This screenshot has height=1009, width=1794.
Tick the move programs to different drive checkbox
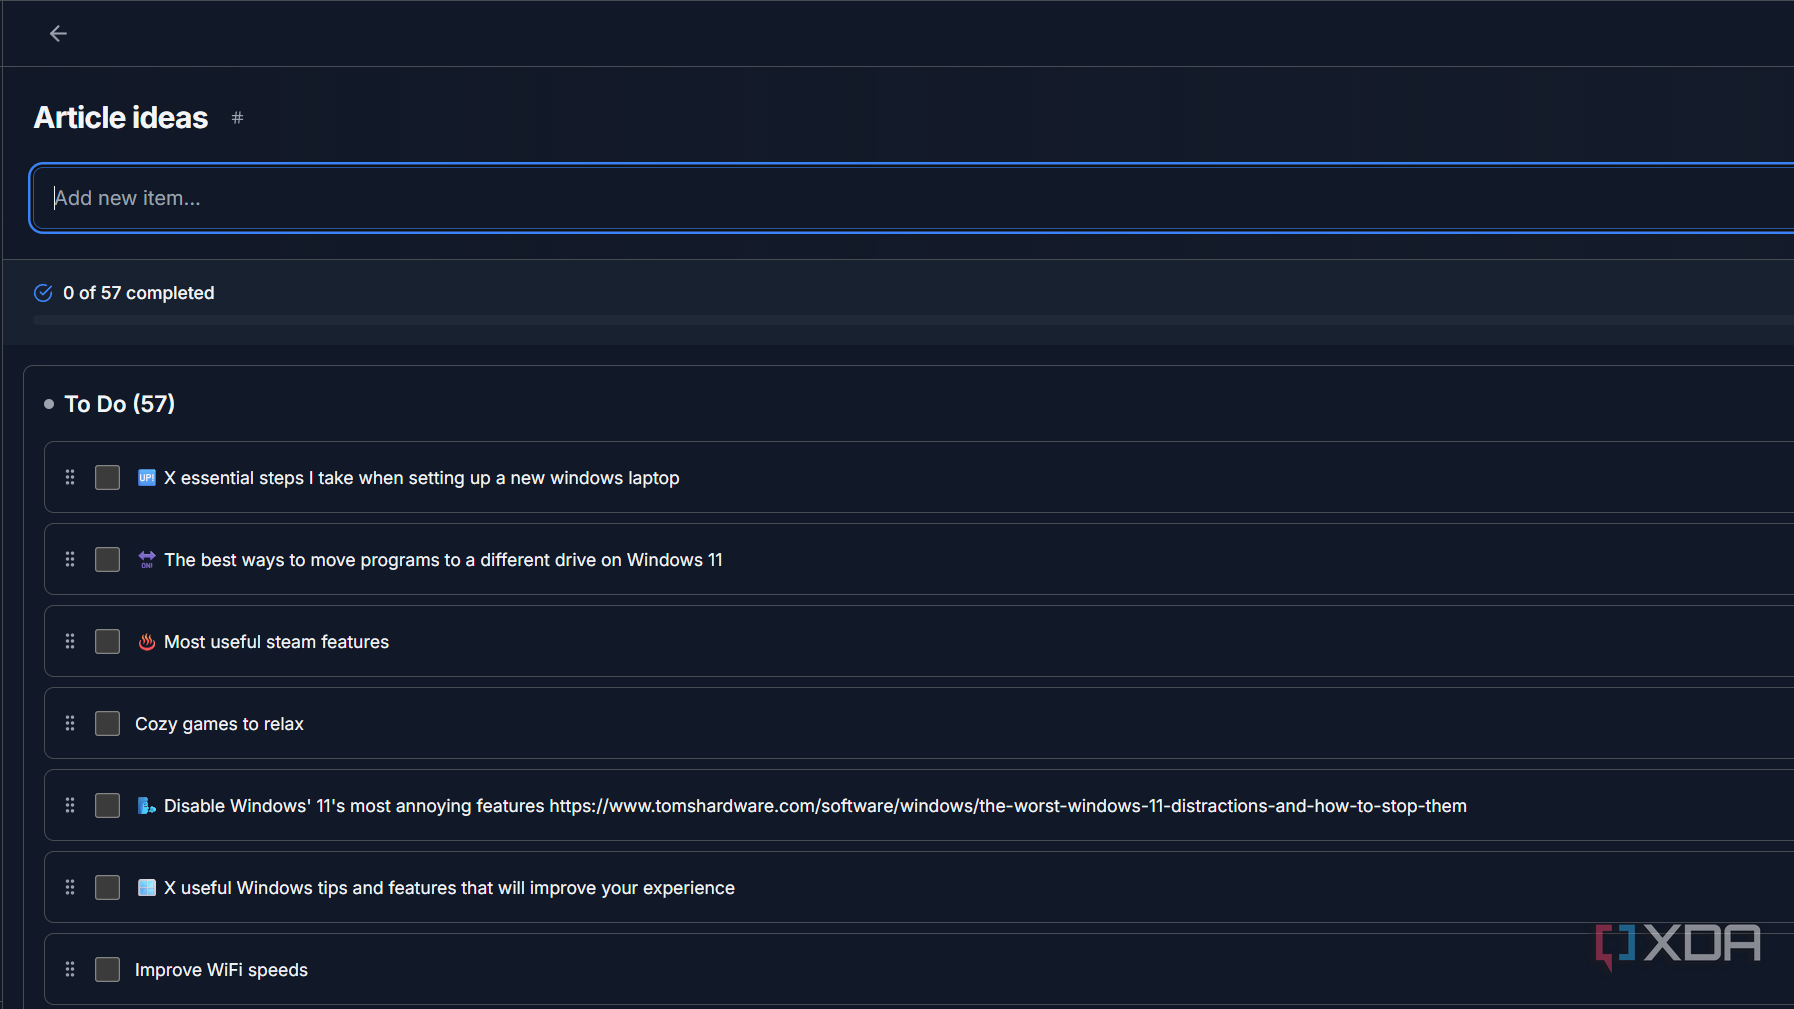[107, 559]
